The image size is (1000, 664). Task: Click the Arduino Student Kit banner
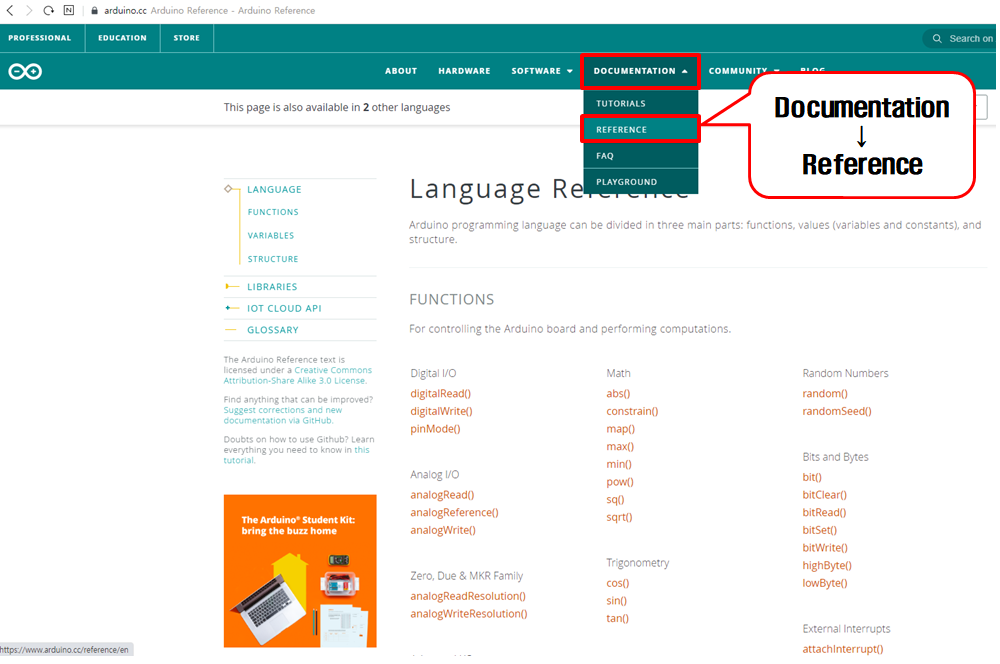click(300, 571)
